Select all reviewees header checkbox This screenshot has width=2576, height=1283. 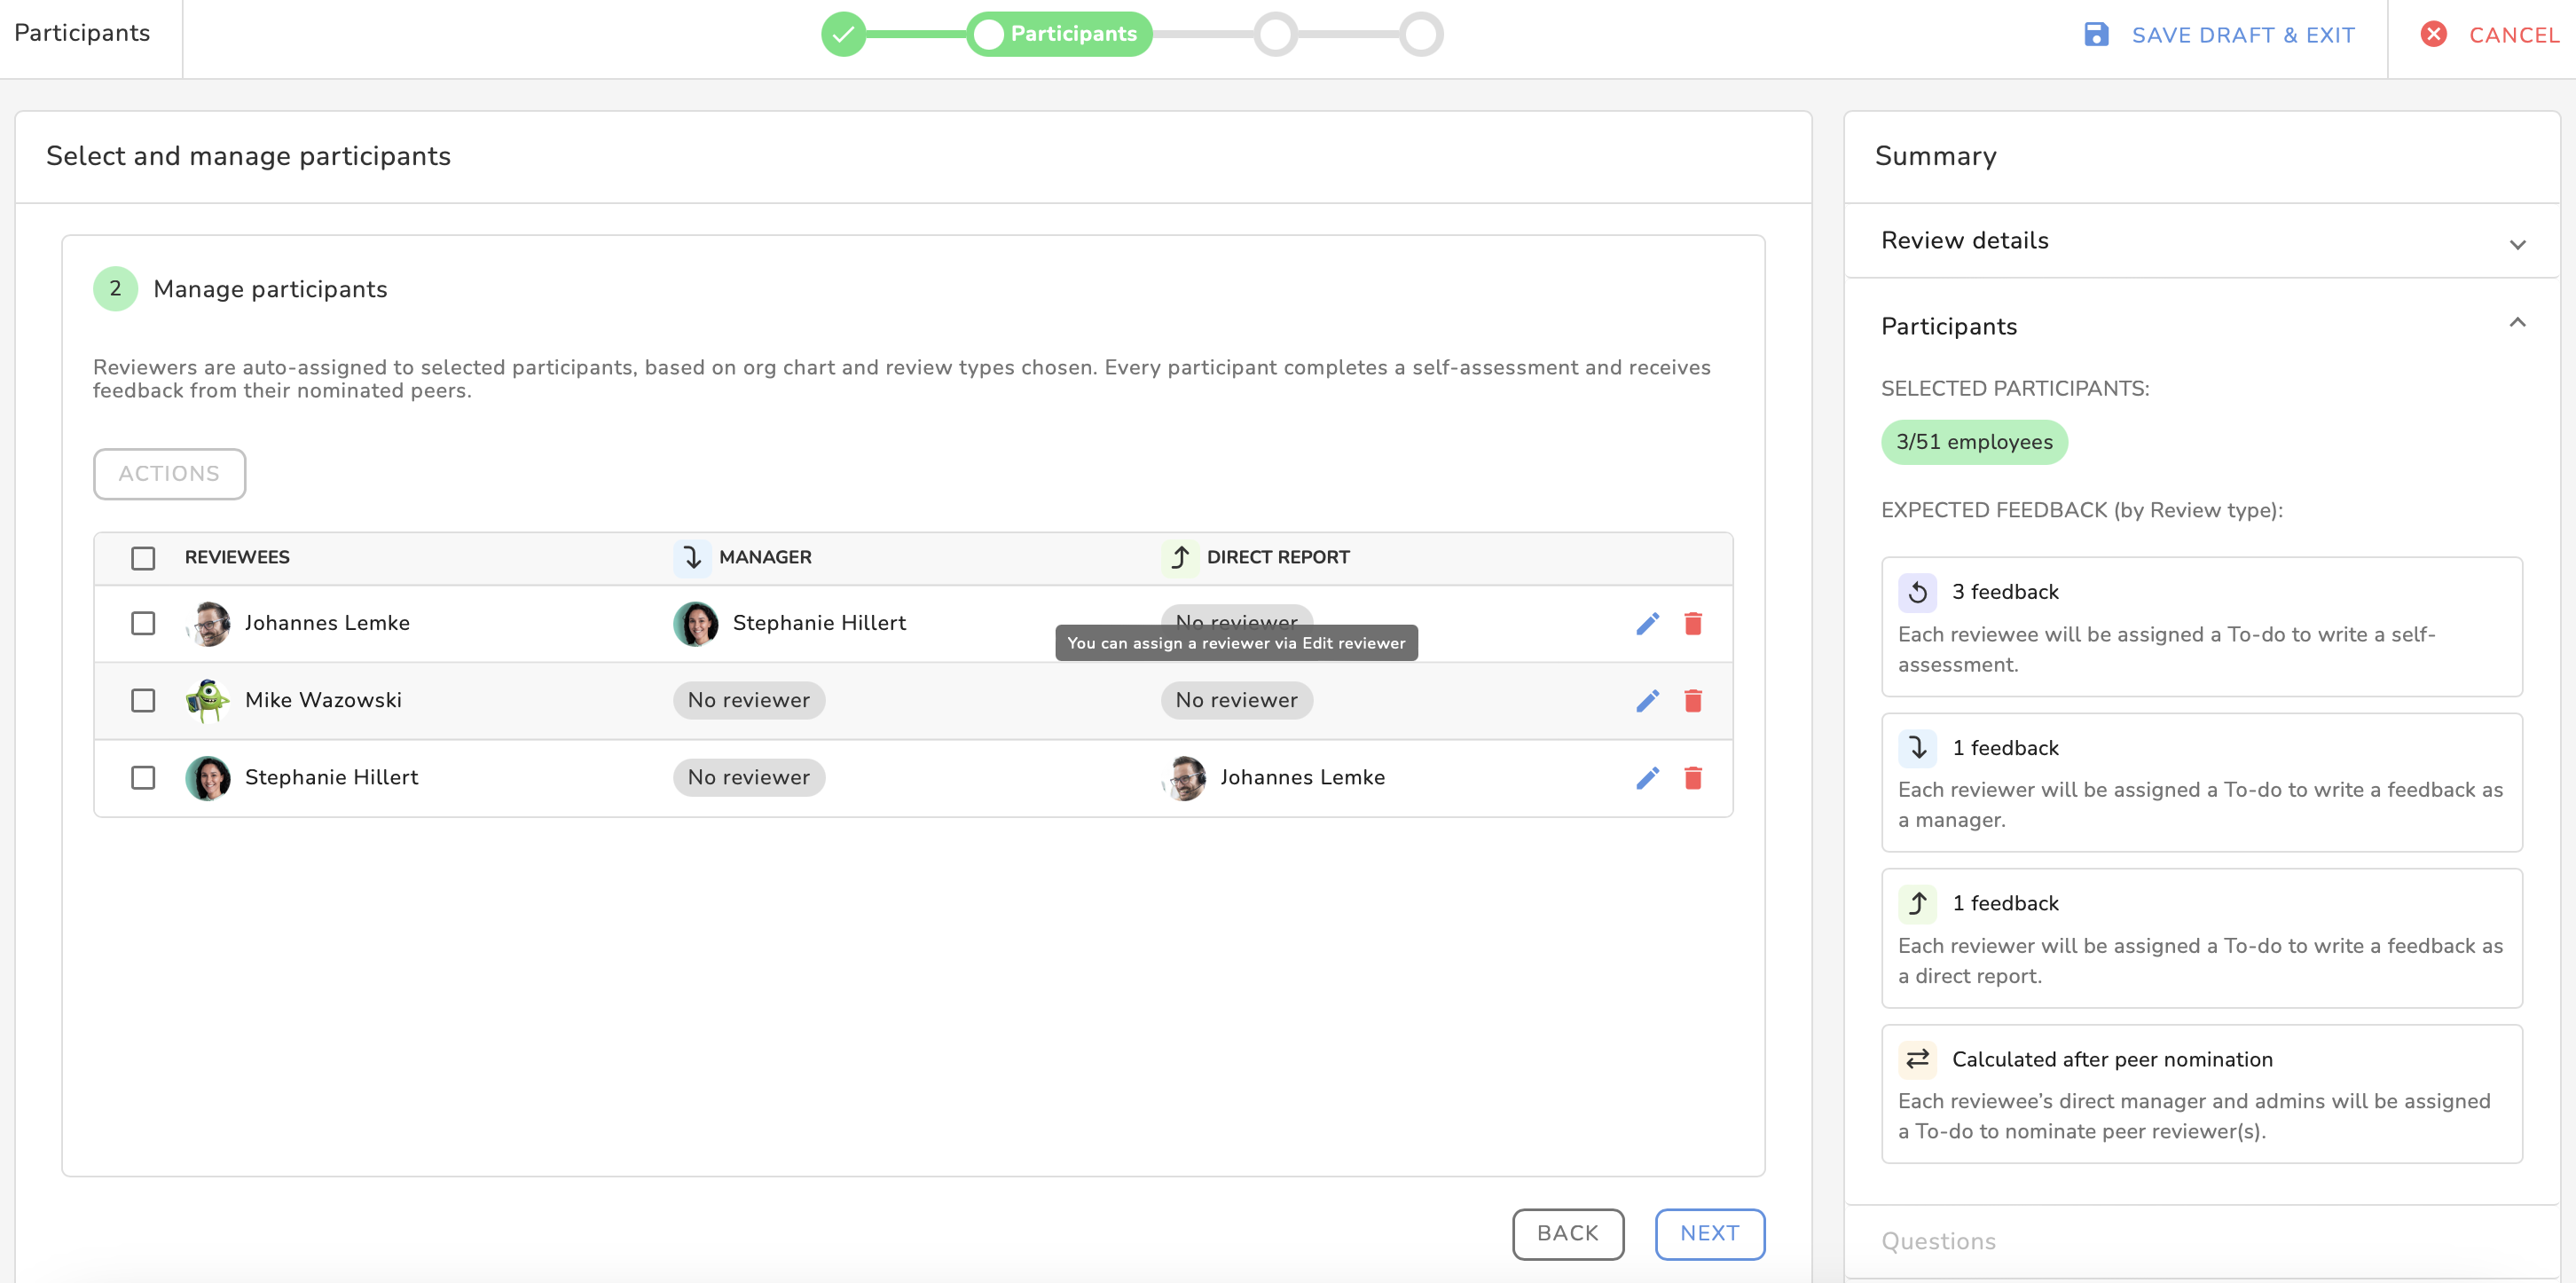point(143,558)
